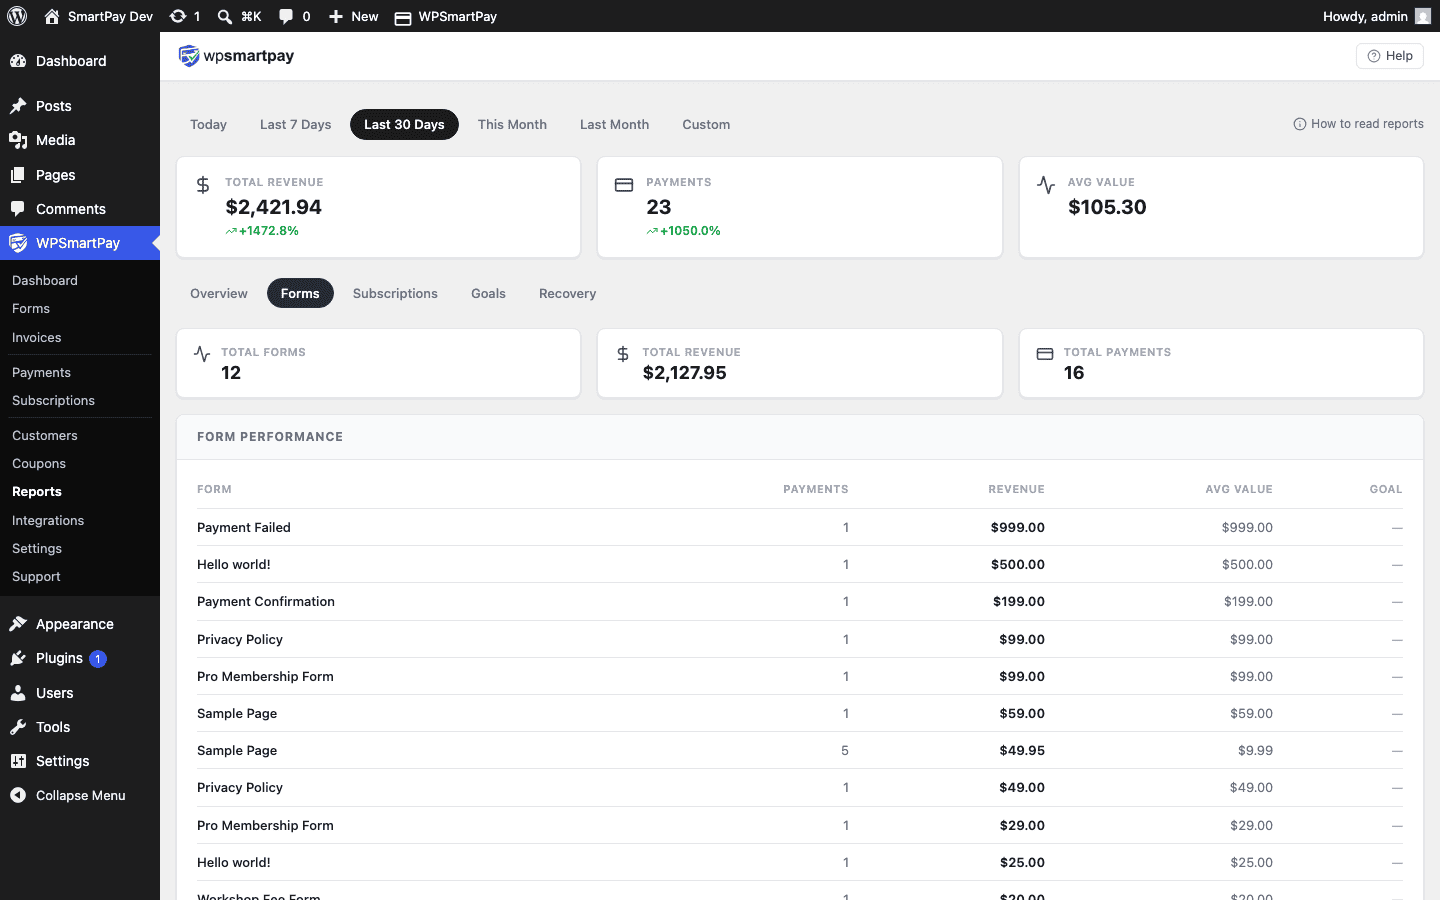Click the Comments icon in sidebar
Image resolution: width=1440 pixels, height=900 pixels.
point(18,209)
